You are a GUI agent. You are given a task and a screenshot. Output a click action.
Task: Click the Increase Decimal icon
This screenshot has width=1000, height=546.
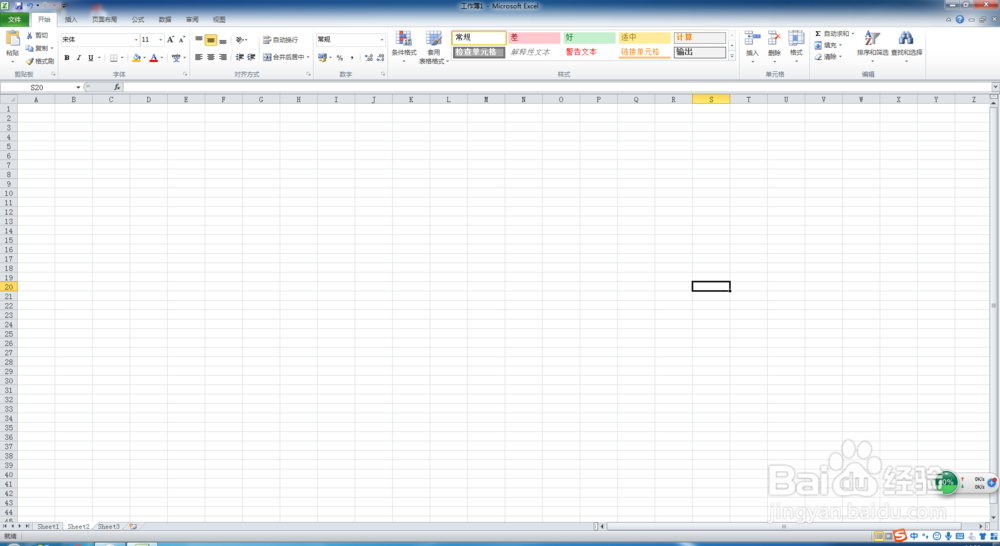point(369,58)
